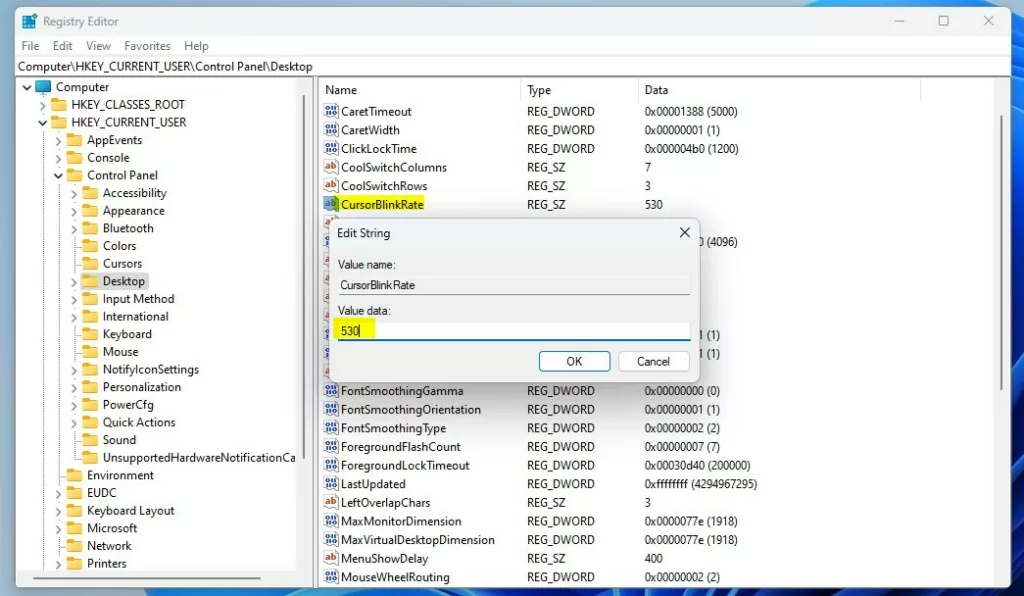1024x596 pixels.
Task: Click the tree pane horizontal scrollbar
Action: pos(147,578)
